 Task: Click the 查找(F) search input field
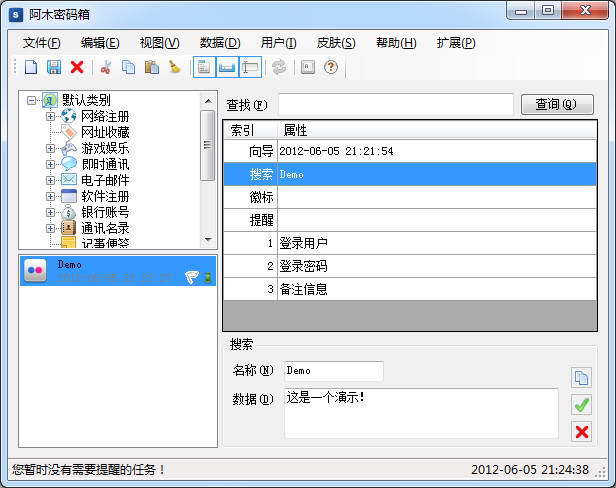[x=395, y=104]
